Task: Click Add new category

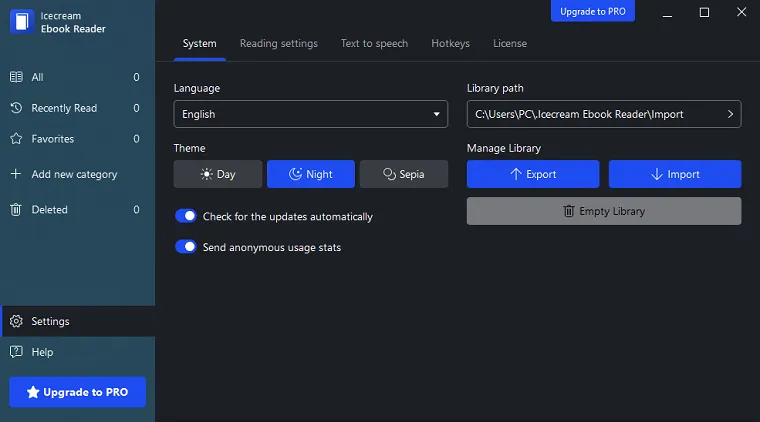Action: pyautogui.click(x=78, y=174)
